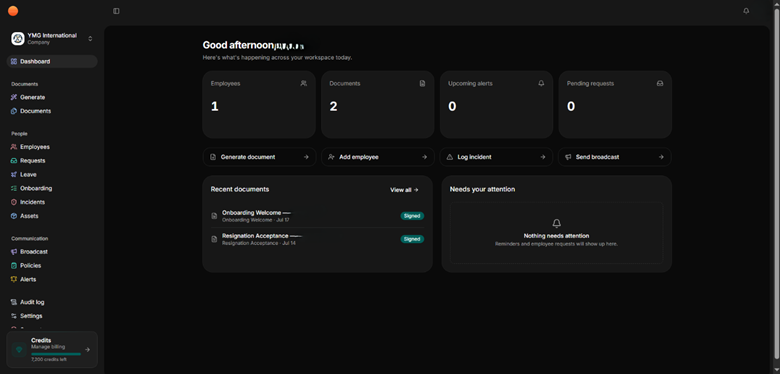Click the orange app logo
The height and width of the screenshot is (374, 780).
13,11
